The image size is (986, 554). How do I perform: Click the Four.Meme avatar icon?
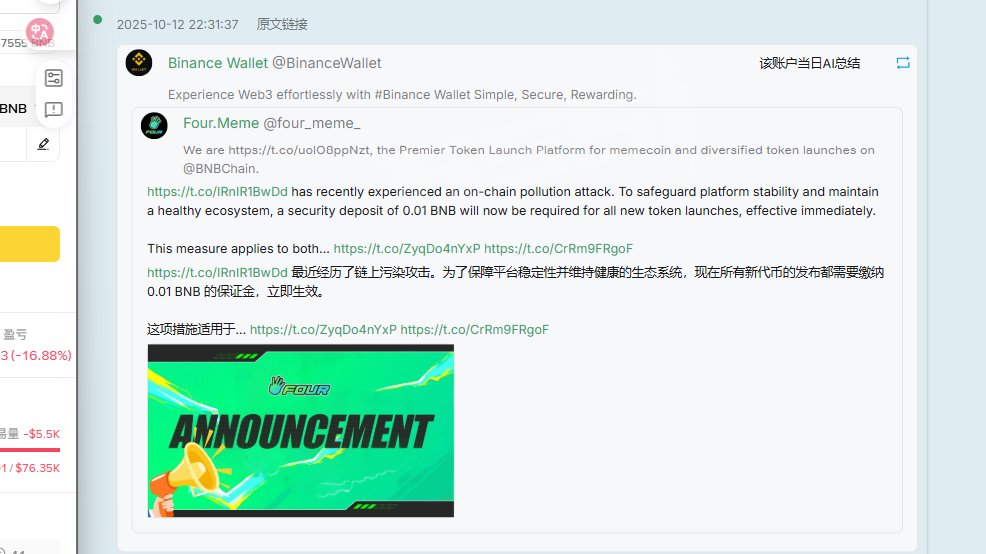(x=154, y=125)
